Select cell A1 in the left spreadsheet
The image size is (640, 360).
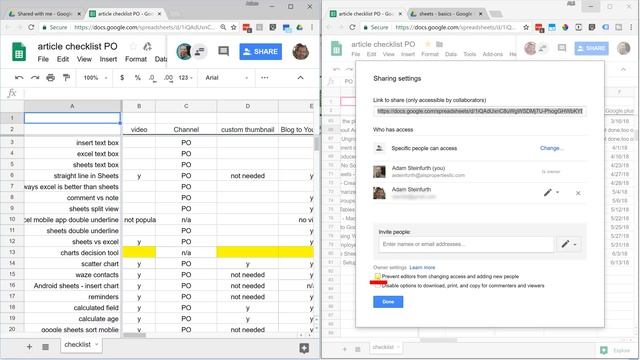pyautogui.click(x=72, y=118)
